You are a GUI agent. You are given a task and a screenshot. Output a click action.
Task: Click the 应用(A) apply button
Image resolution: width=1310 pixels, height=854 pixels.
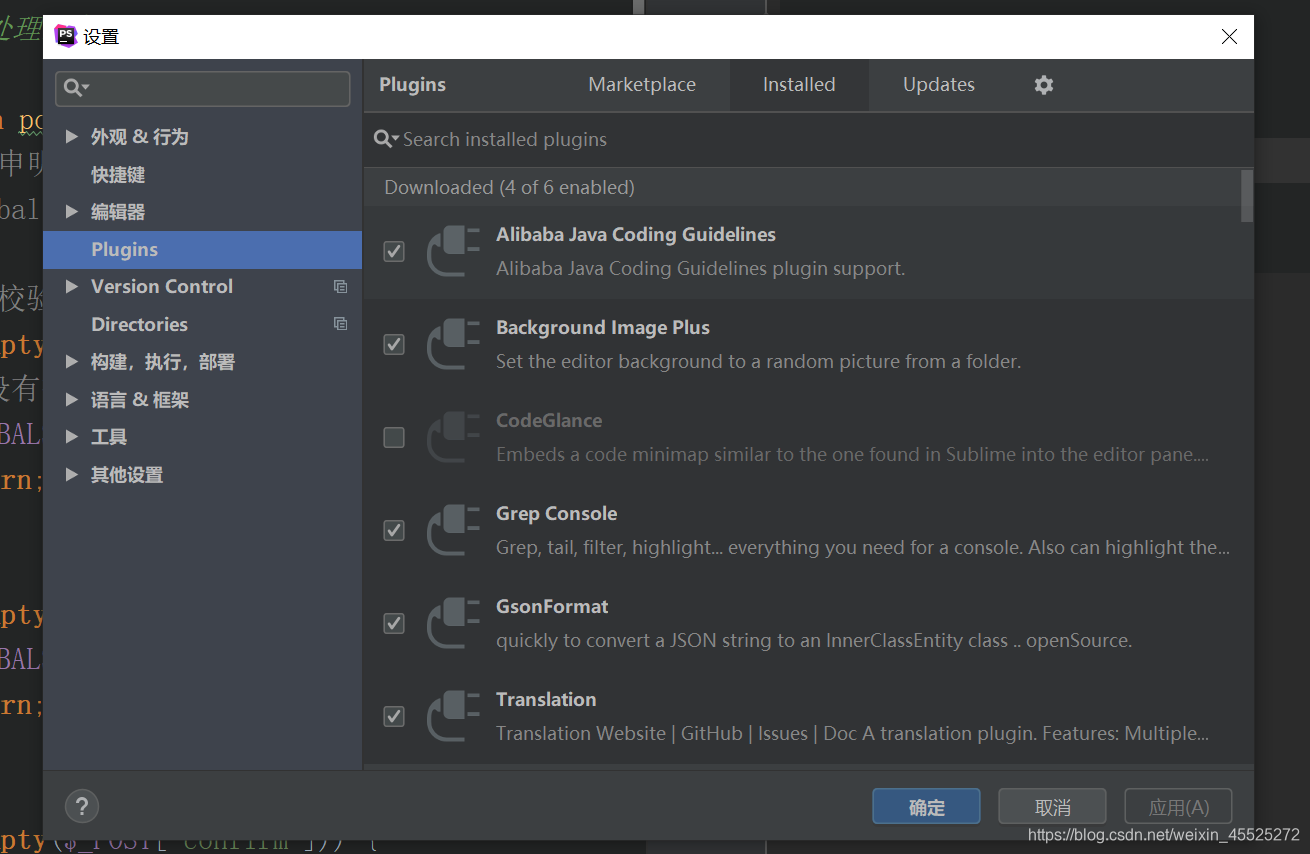(x=1178, y=807)
